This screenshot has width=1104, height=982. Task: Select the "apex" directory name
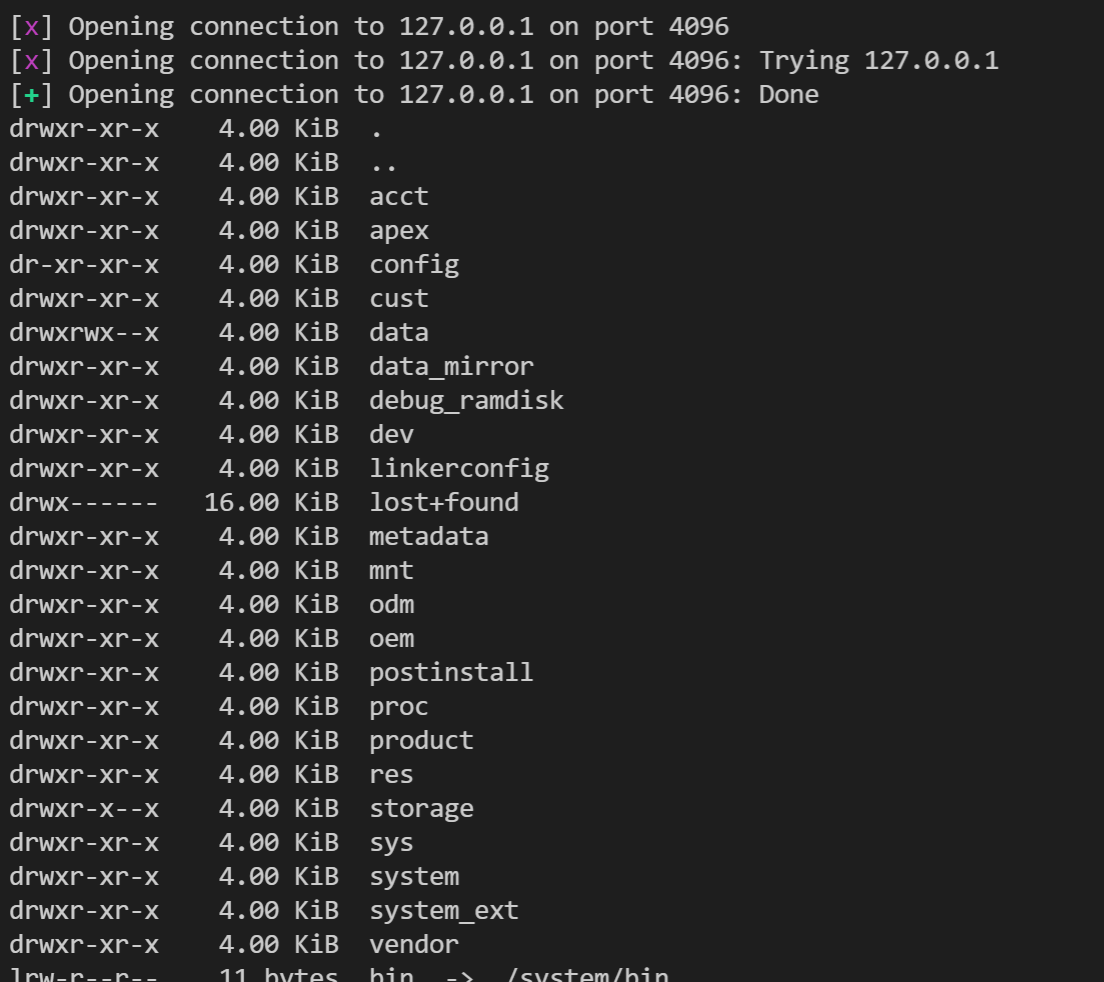coord(398,231)
